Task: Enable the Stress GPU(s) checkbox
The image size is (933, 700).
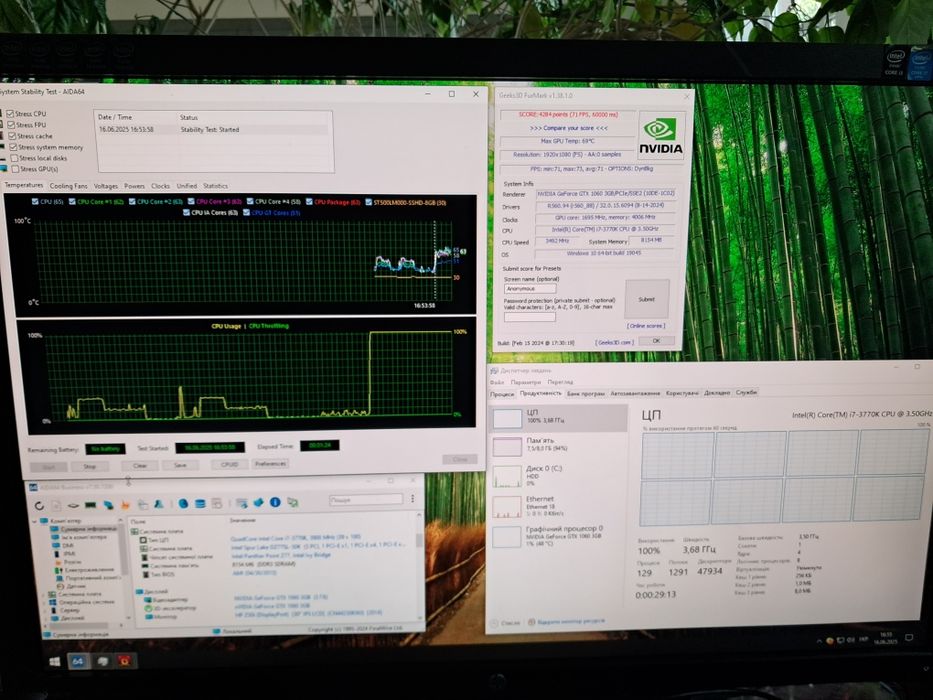Action: (15, 169)
